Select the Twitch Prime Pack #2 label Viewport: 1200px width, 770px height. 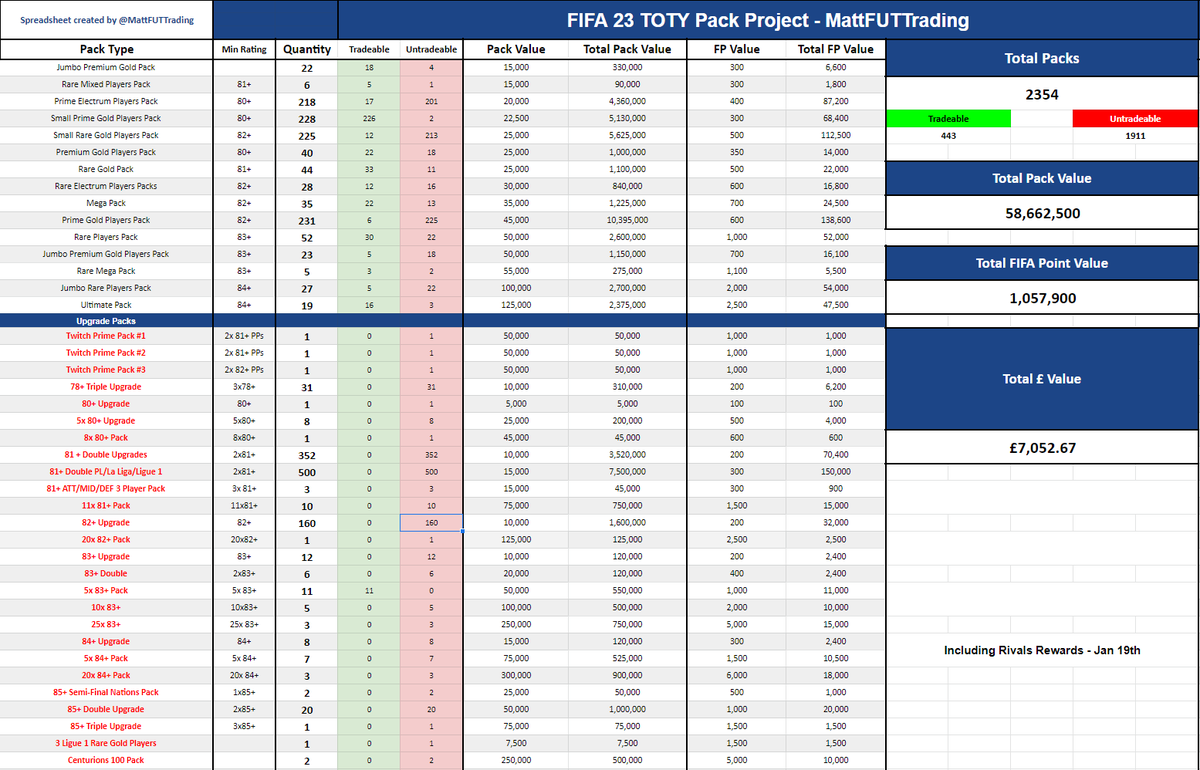click(106, 353)
